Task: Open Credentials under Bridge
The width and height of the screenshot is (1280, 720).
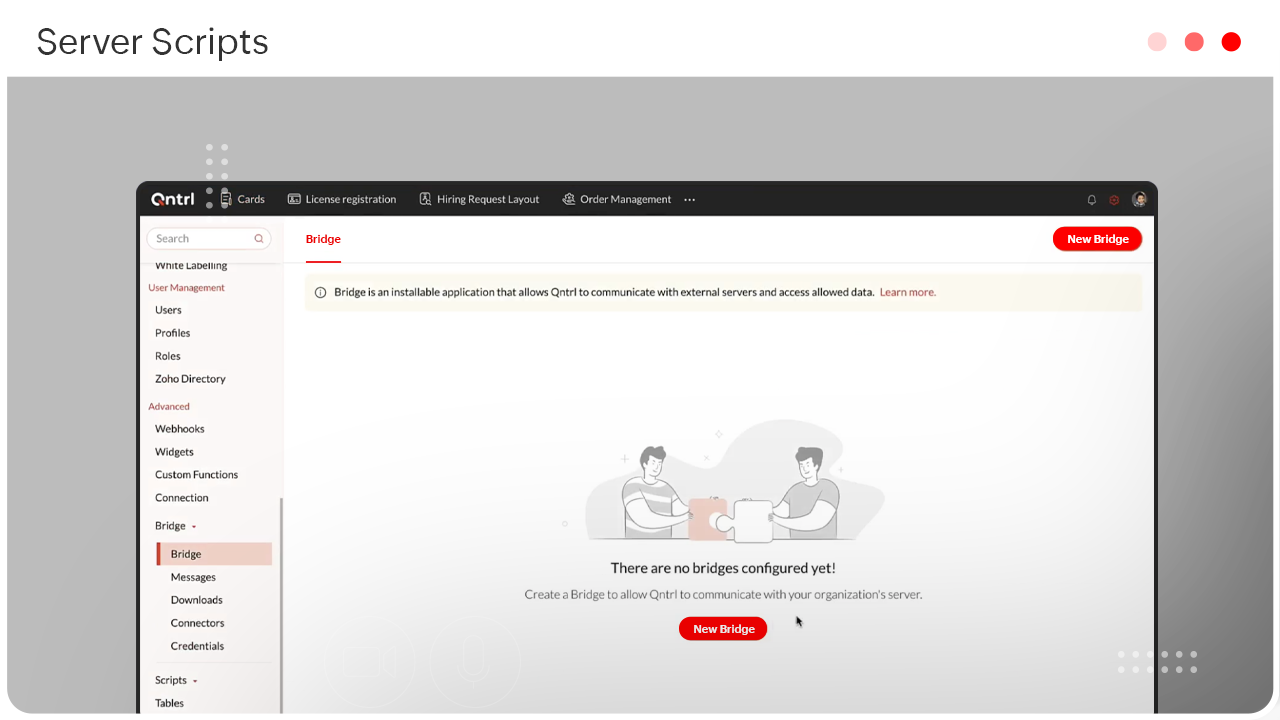Action: 197,646
